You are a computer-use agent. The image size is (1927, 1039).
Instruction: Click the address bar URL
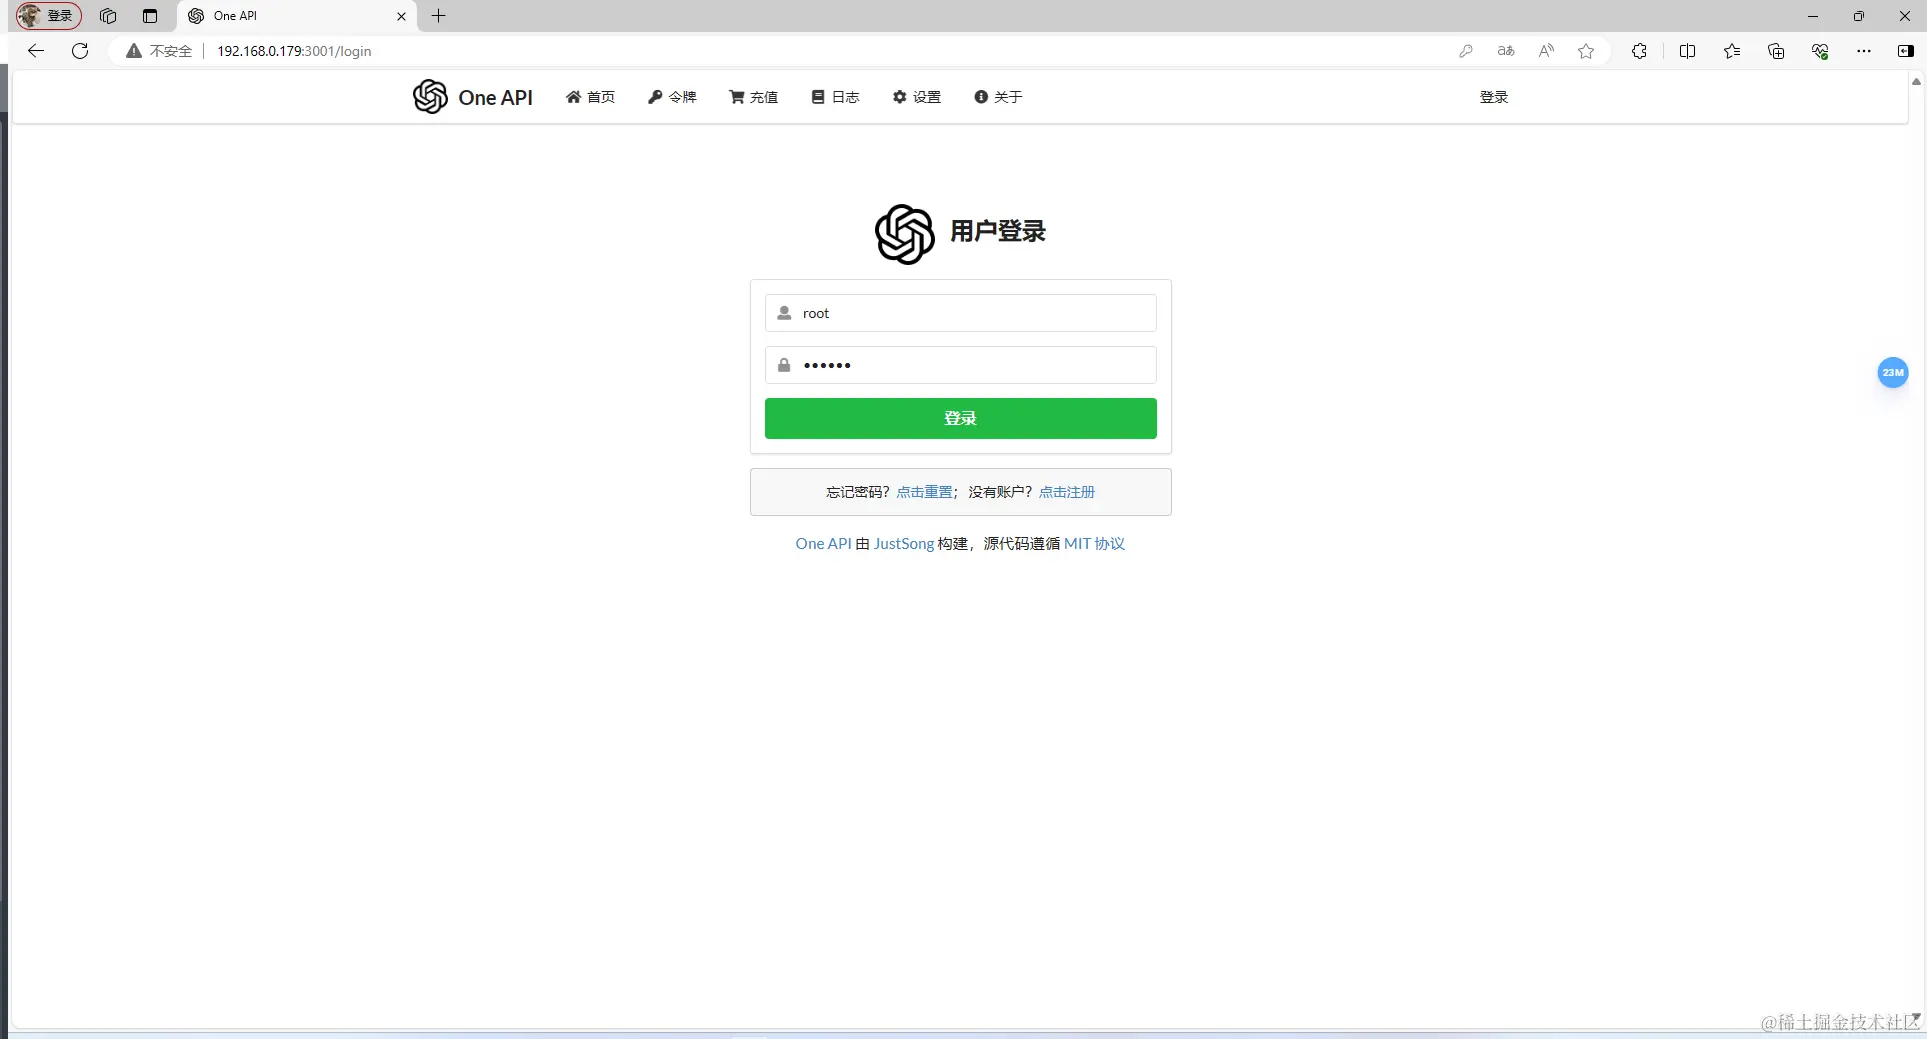point(294,51)
